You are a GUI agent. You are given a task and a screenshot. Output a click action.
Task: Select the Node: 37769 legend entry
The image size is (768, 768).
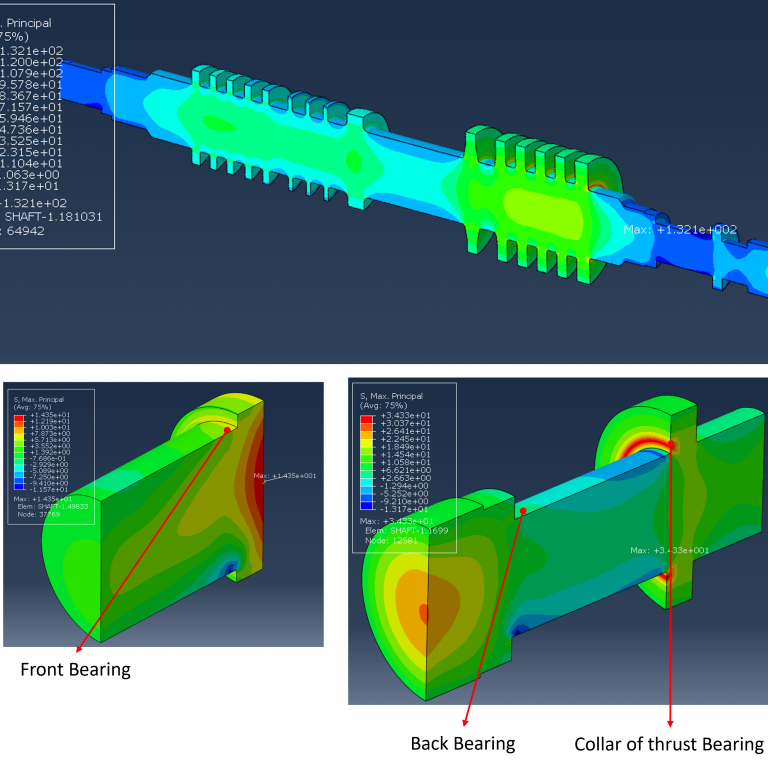point(37,514)
